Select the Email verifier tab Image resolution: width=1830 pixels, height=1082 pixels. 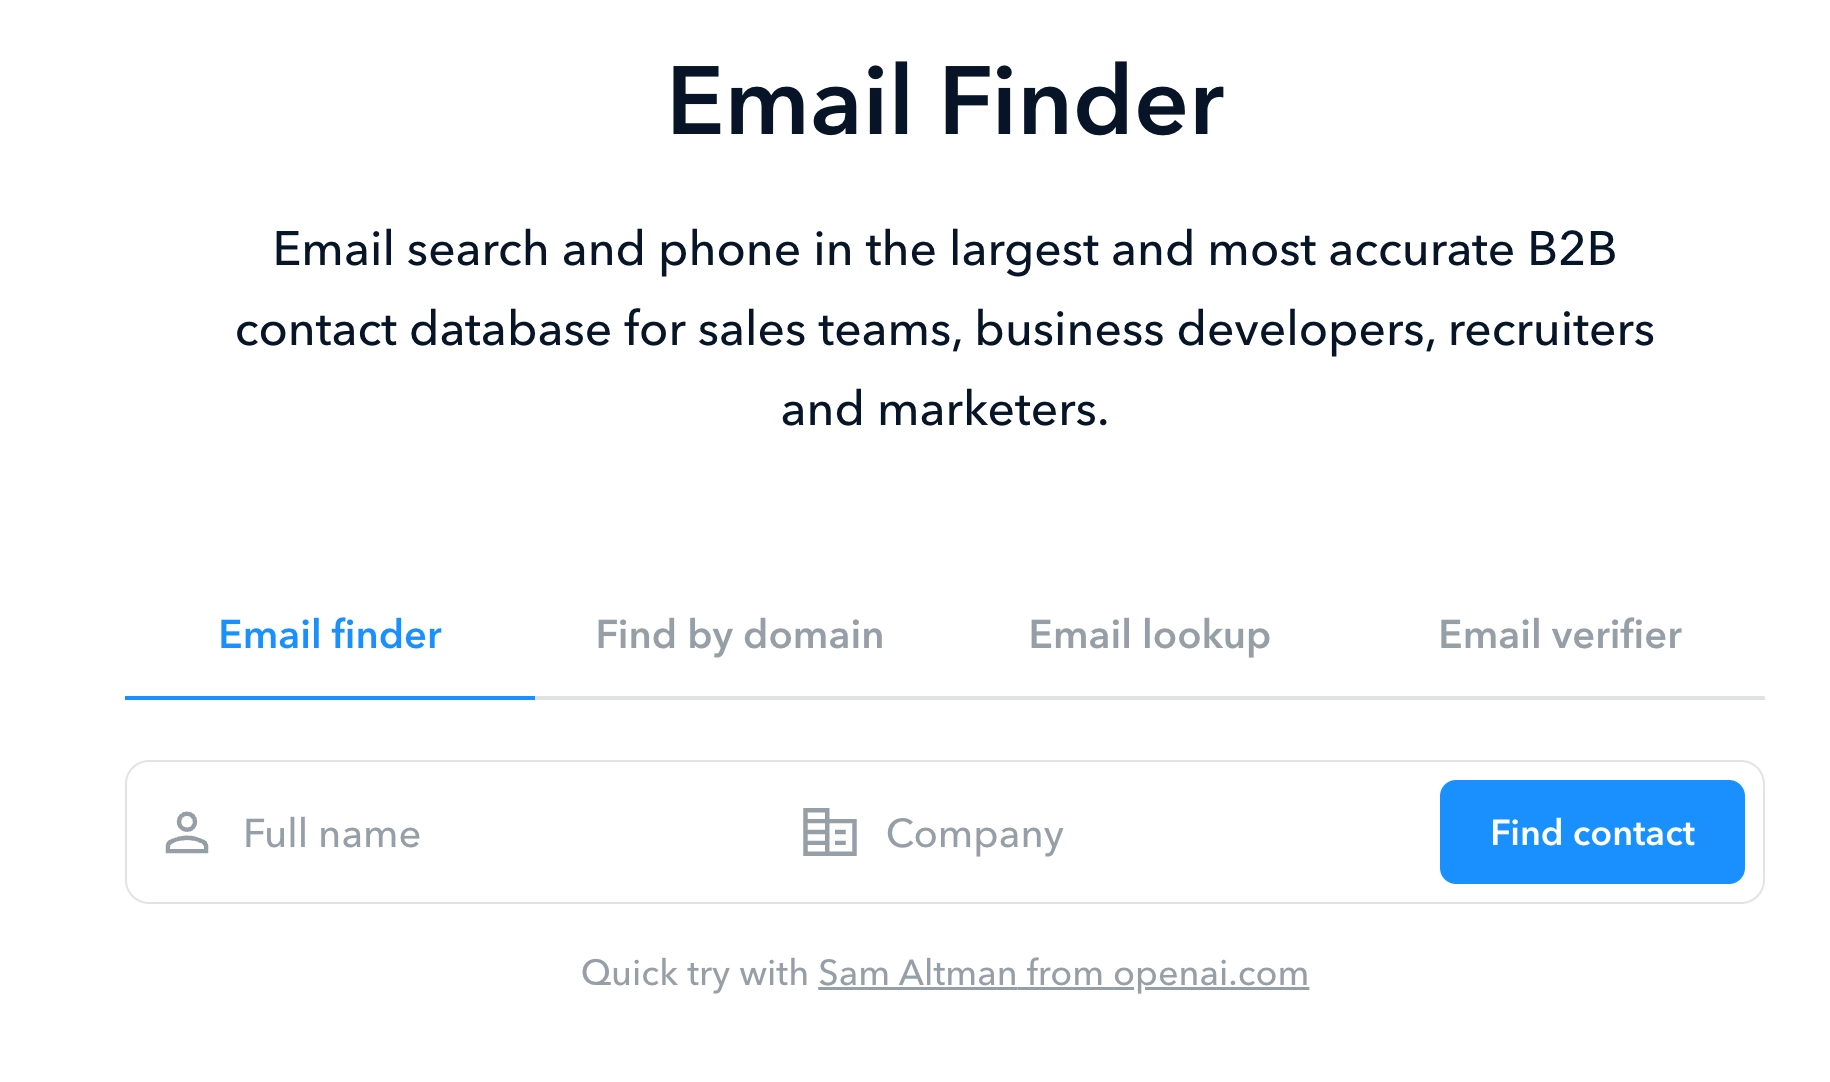pos(1559,634)
